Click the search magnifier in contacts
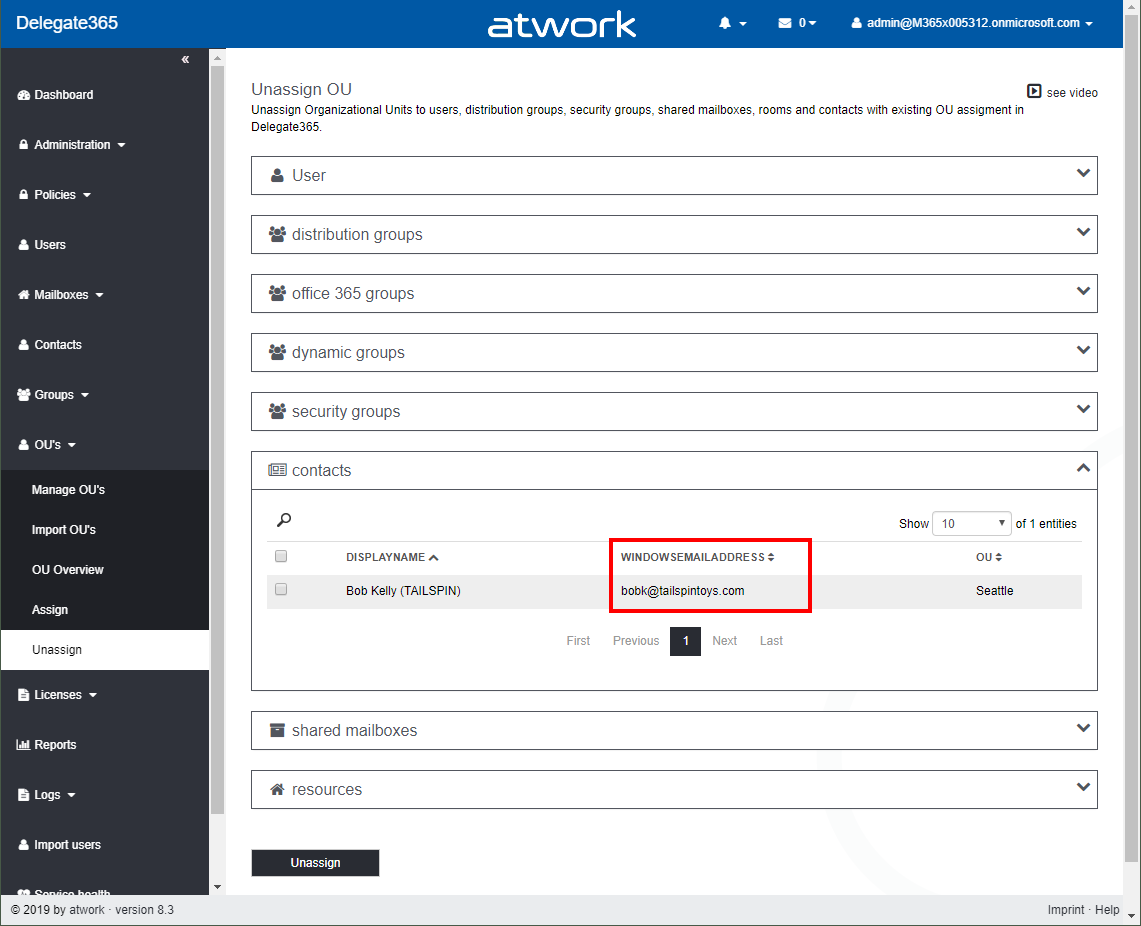 tap(284, 520)
